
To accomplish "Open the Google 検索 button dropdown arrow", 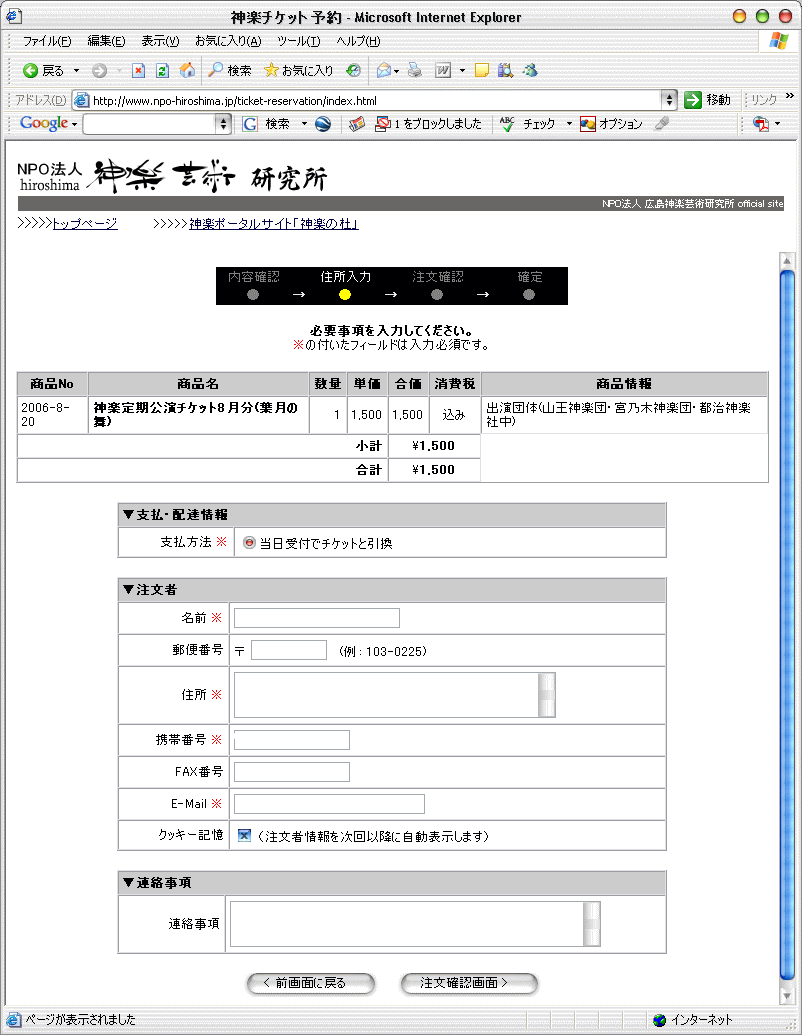I will [x=304, y=123].
